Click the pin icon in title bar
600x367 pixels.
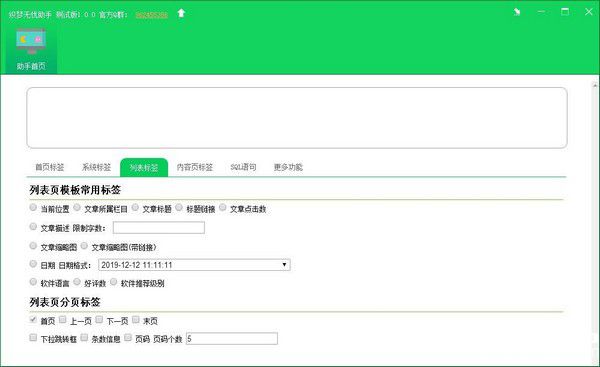coord(517,12)
